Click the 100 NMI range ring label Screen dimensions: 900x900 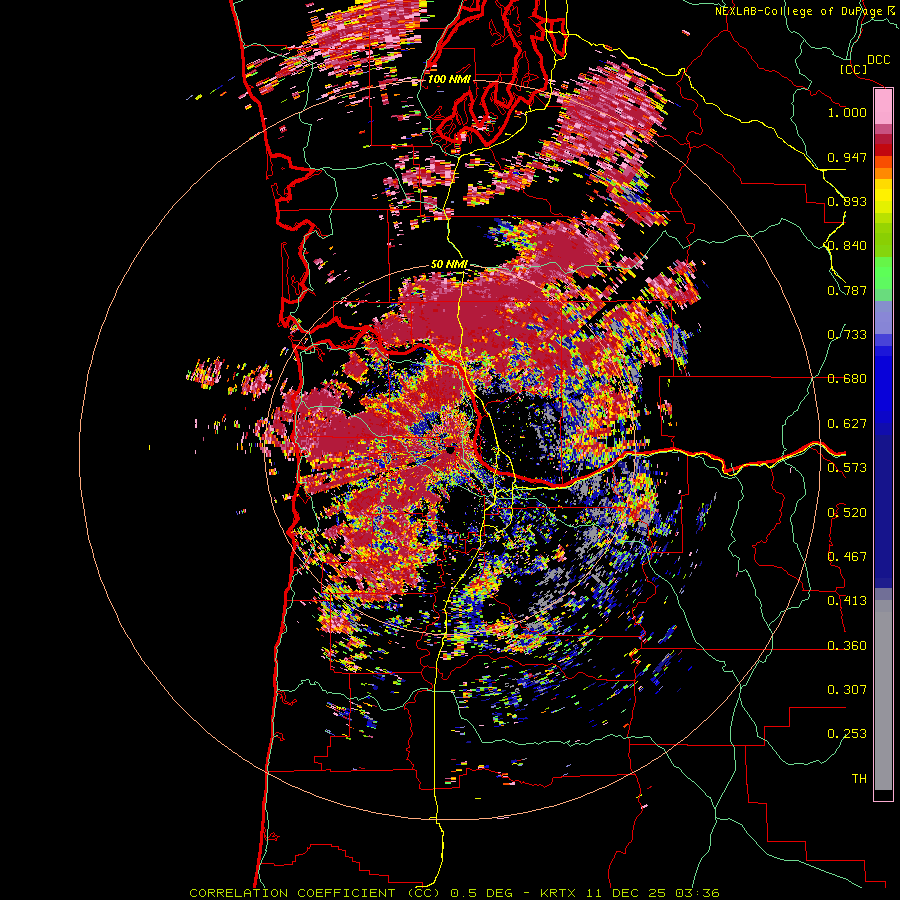click(449, 79)
